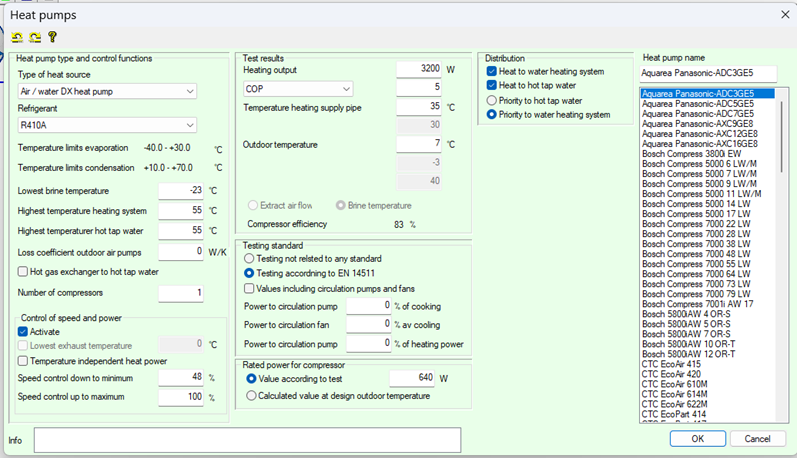Click the heat pump list scrollbar
The image size is (797, 458).
(x=782, y=250)
